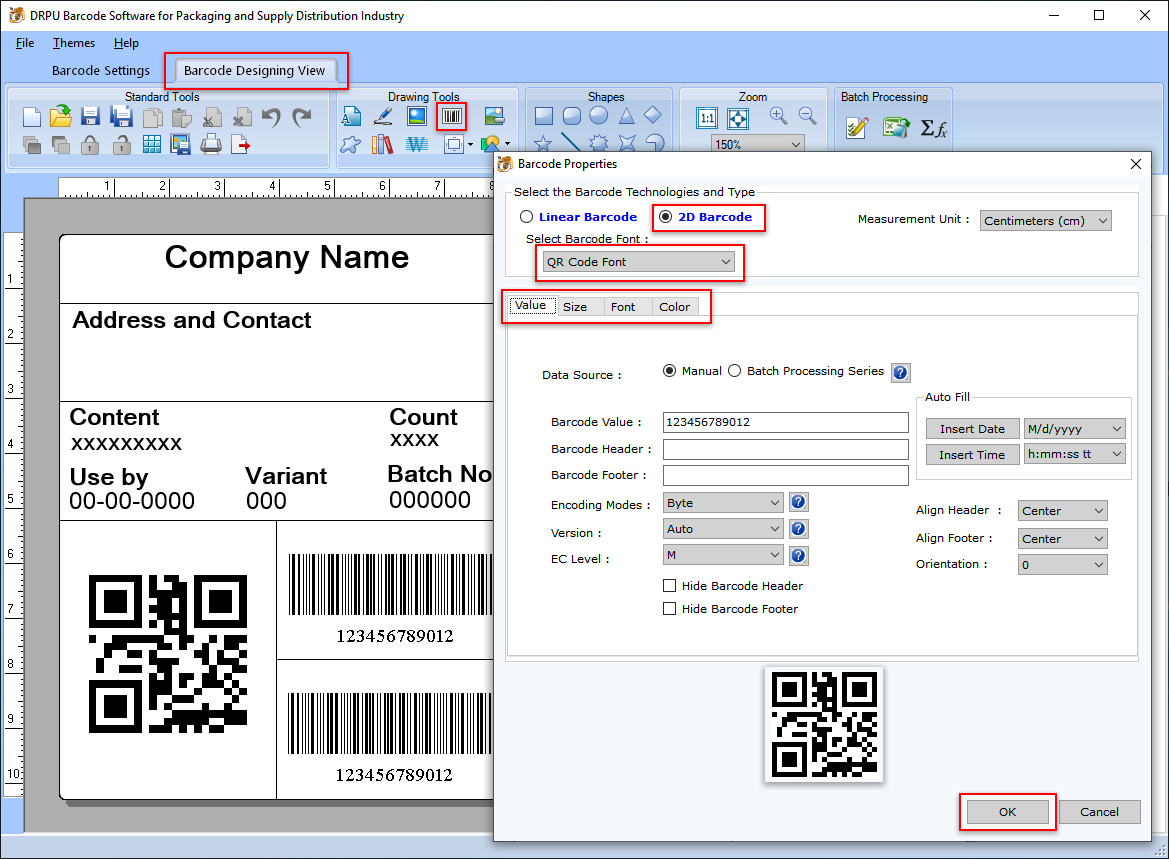Select the ellipse shape tool
This screenshot has width=1169, height=859.
tap(599, 116)
